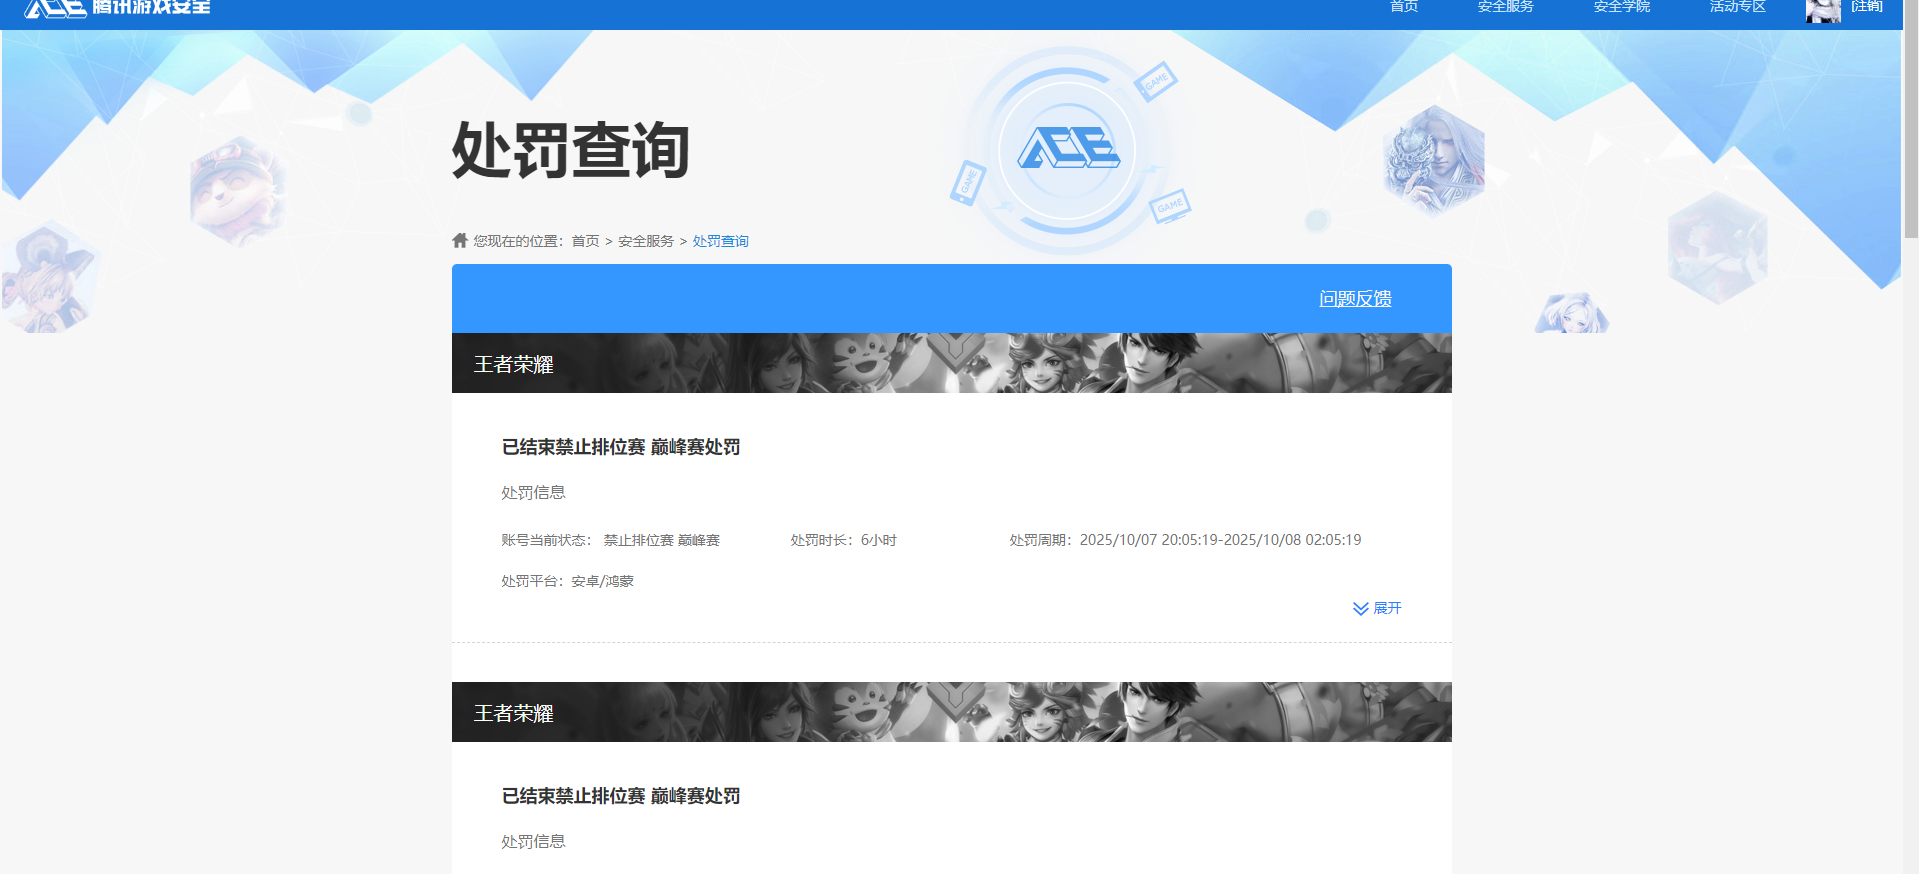Image resolution: width=1919 pixels, height=874 pixels.
Task: Open the ACE Tencent game security logo
Action: (117, 7)
